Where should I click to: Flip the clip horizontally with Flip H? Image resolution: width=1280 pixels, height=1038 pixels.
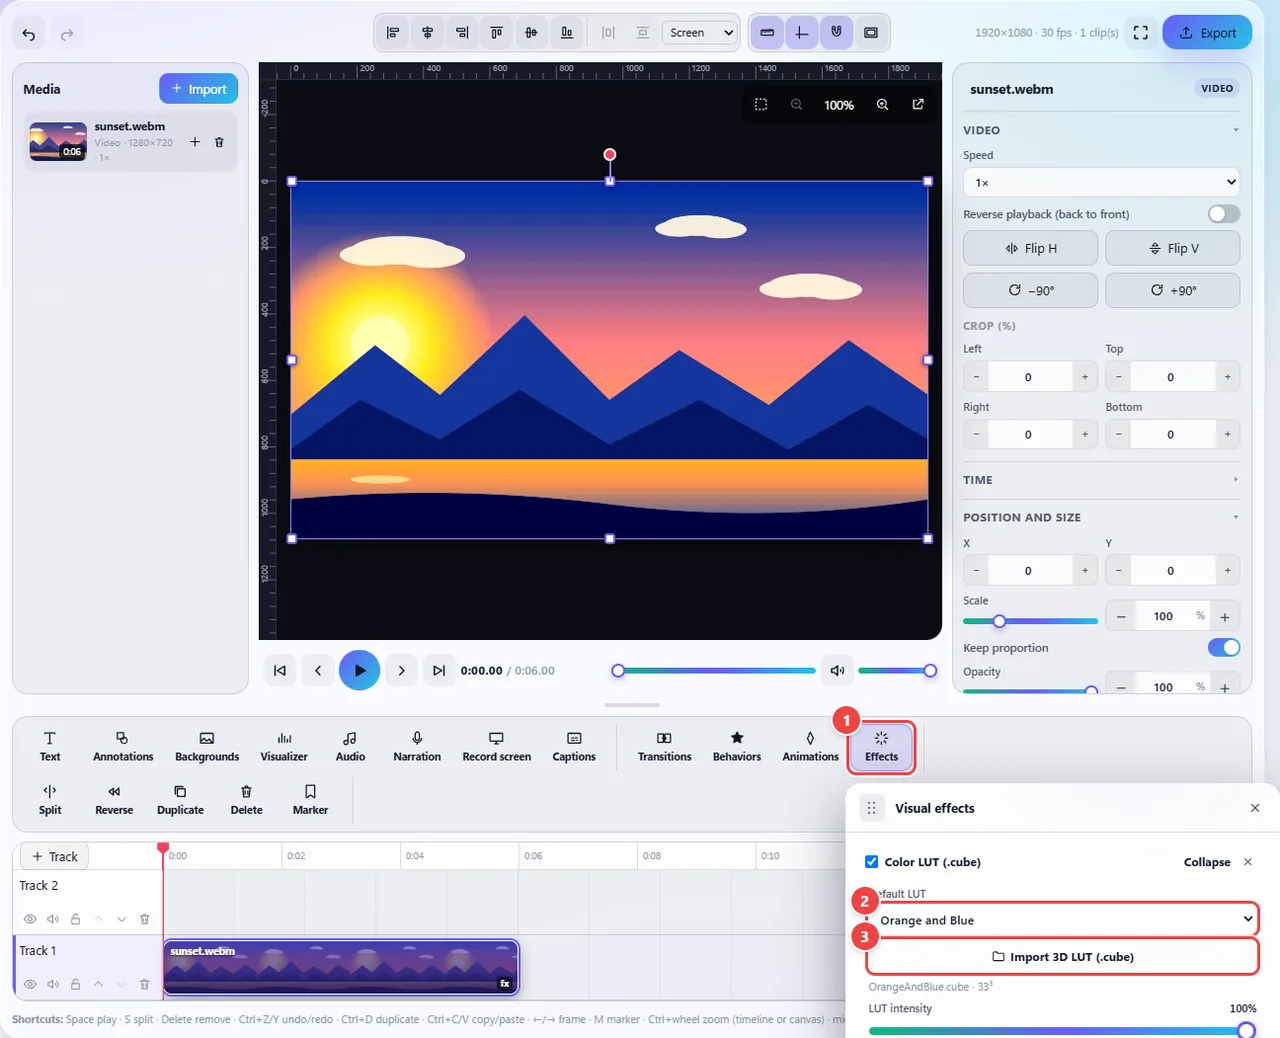(1030, 248)
